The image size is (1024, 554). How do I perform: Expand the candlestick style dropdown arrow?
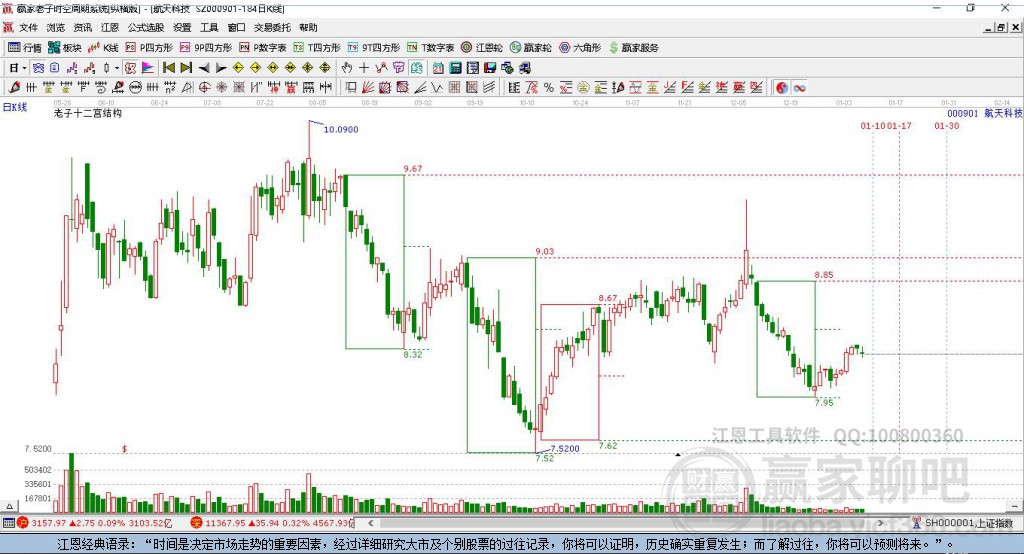click(117, 68)
